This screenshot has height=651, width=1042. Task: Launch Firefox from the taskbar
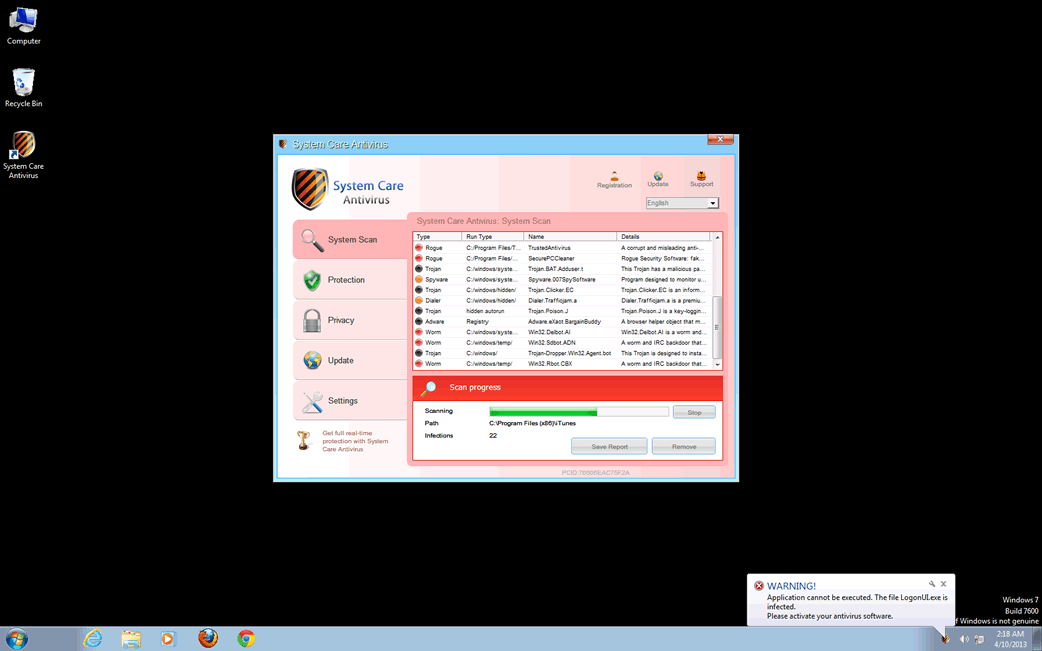pyautogui.click(x=208, y=638)
